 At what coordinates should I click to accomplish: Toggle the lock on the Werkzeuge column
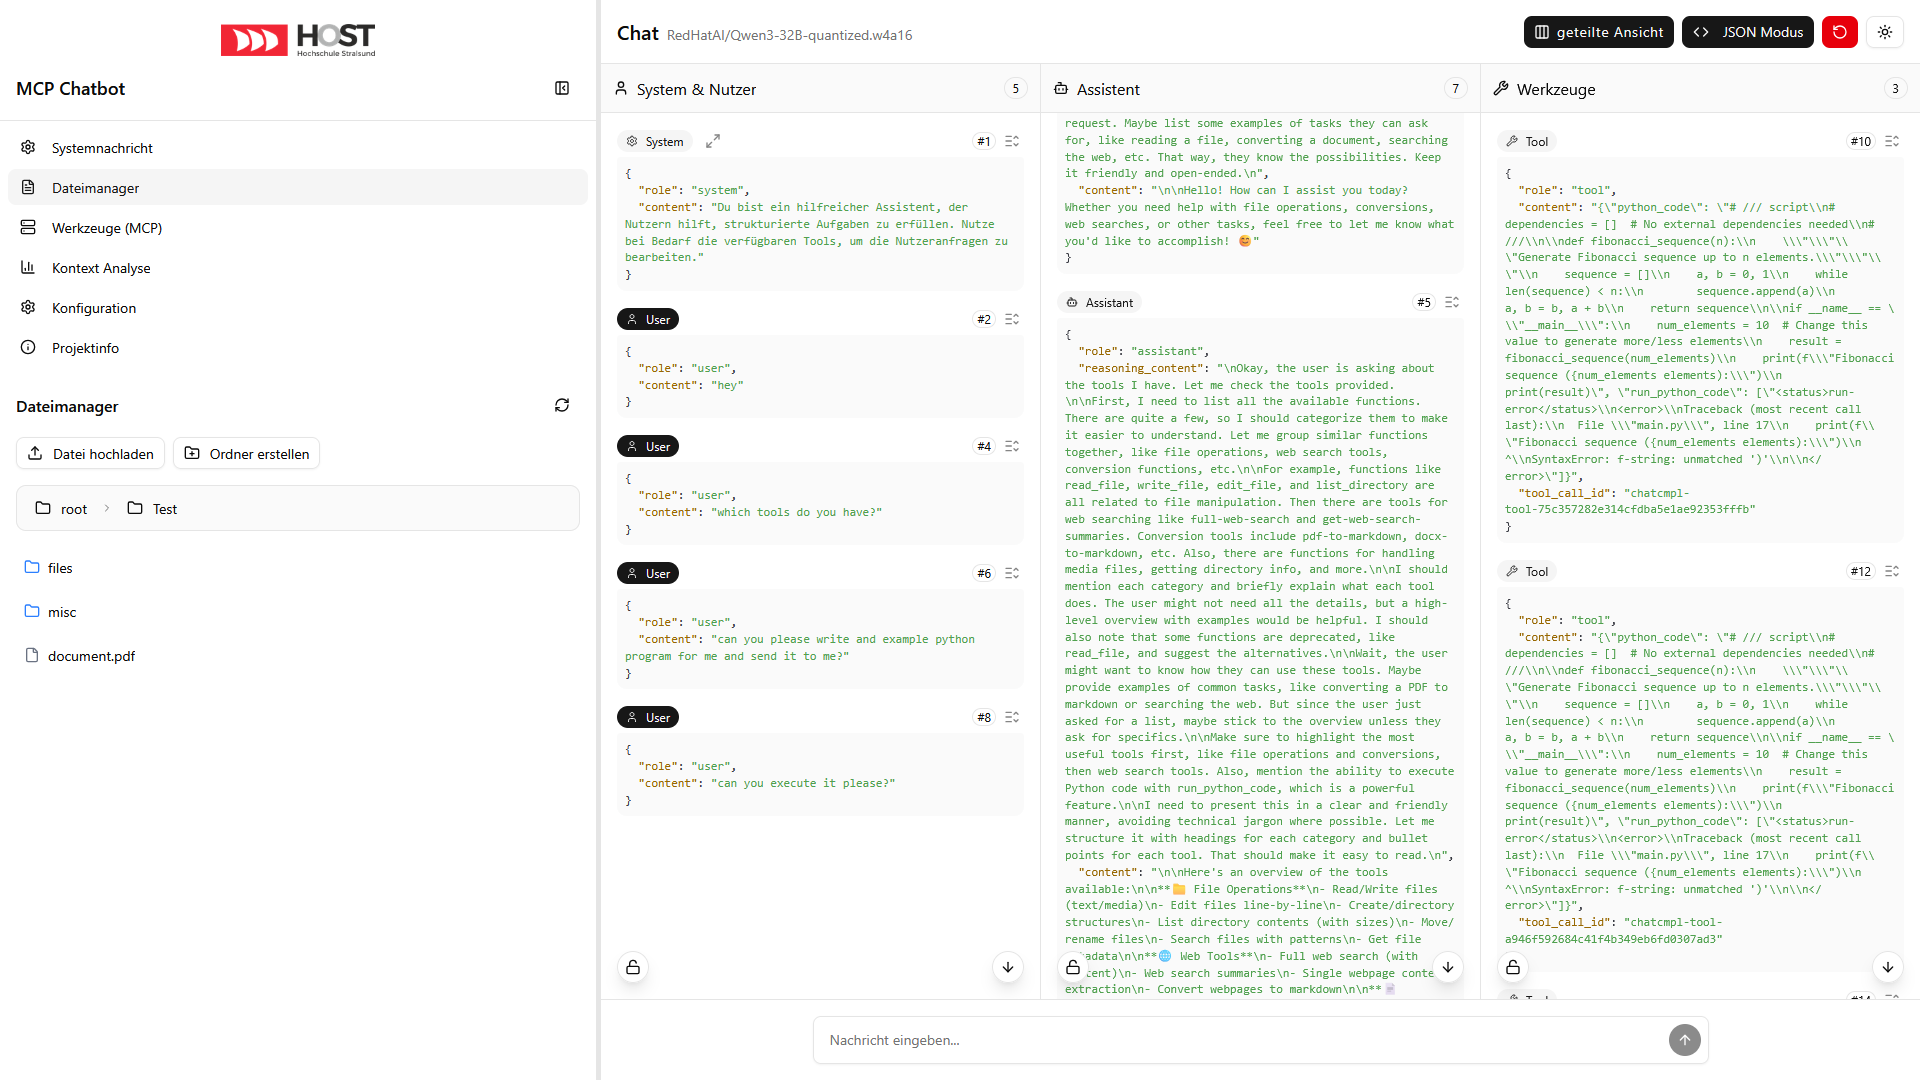point(1513,967)
